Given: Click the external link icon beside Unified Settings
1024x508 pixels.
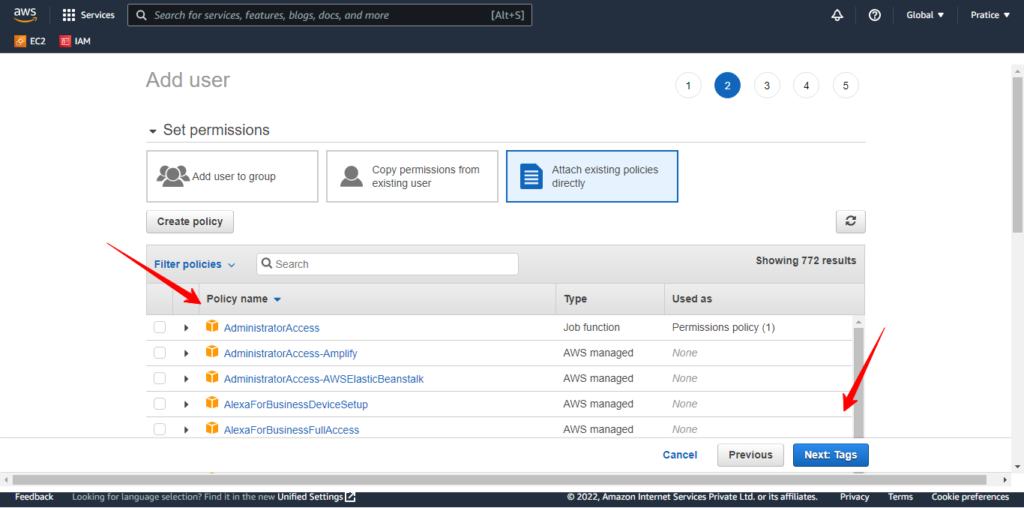Looking at the screenshot, I should click(x=351, y=497).
